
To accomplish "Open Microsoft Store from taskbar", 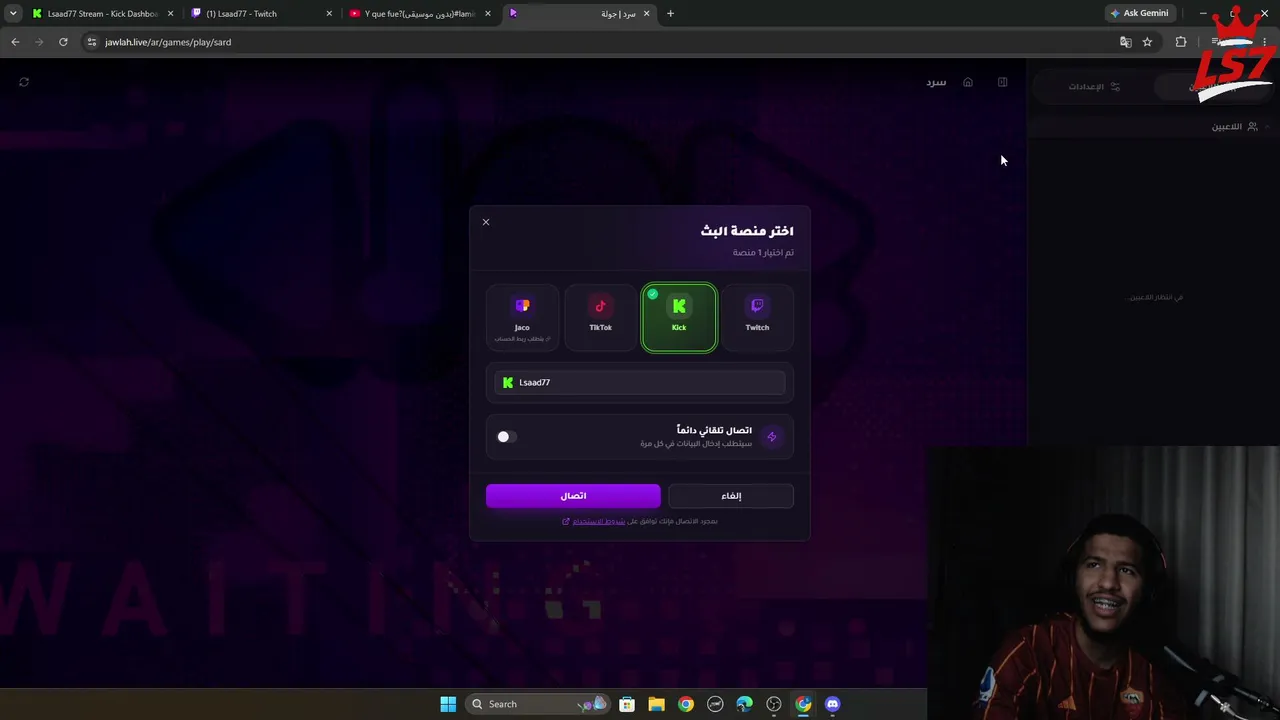I will [x=627, y=704].
